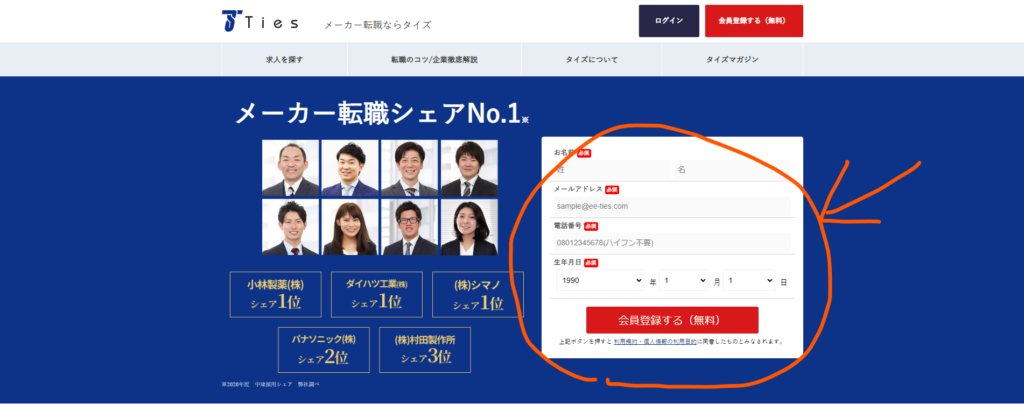Click the ログイン button

(x=669, y=21)
